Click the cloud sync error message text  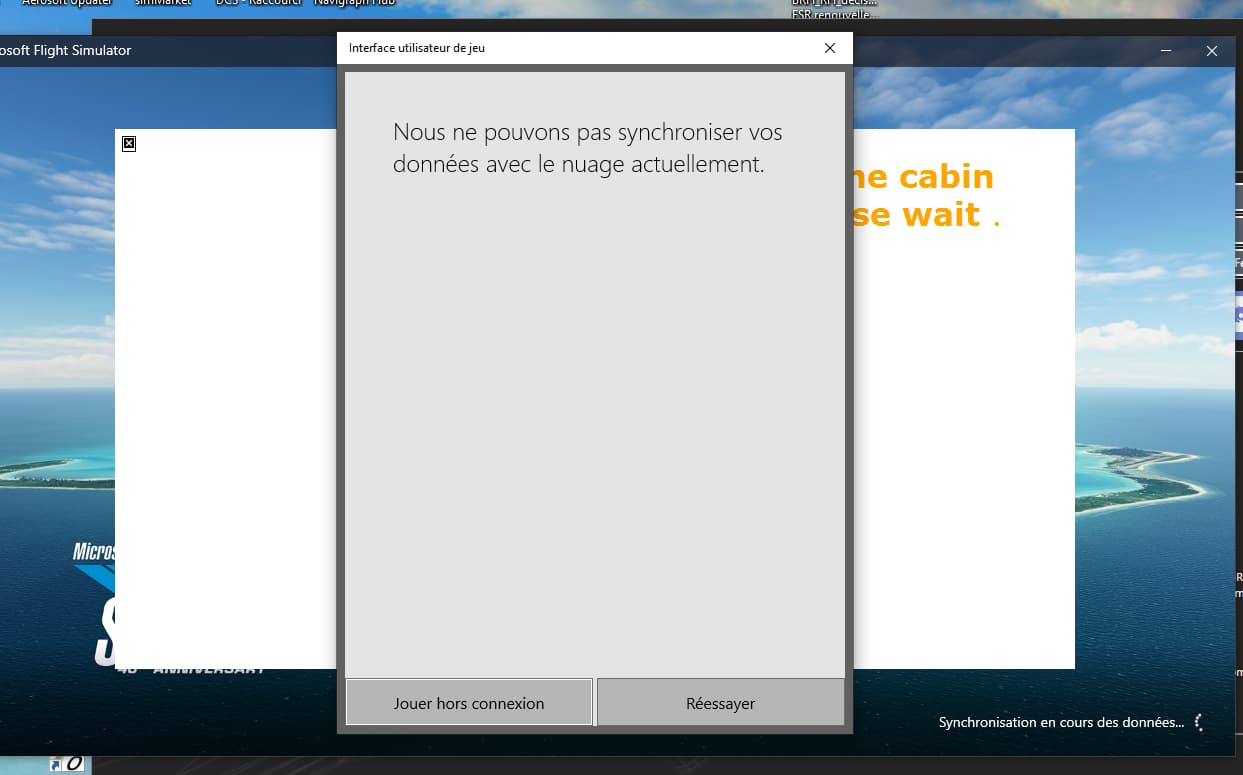pos(588,148)
